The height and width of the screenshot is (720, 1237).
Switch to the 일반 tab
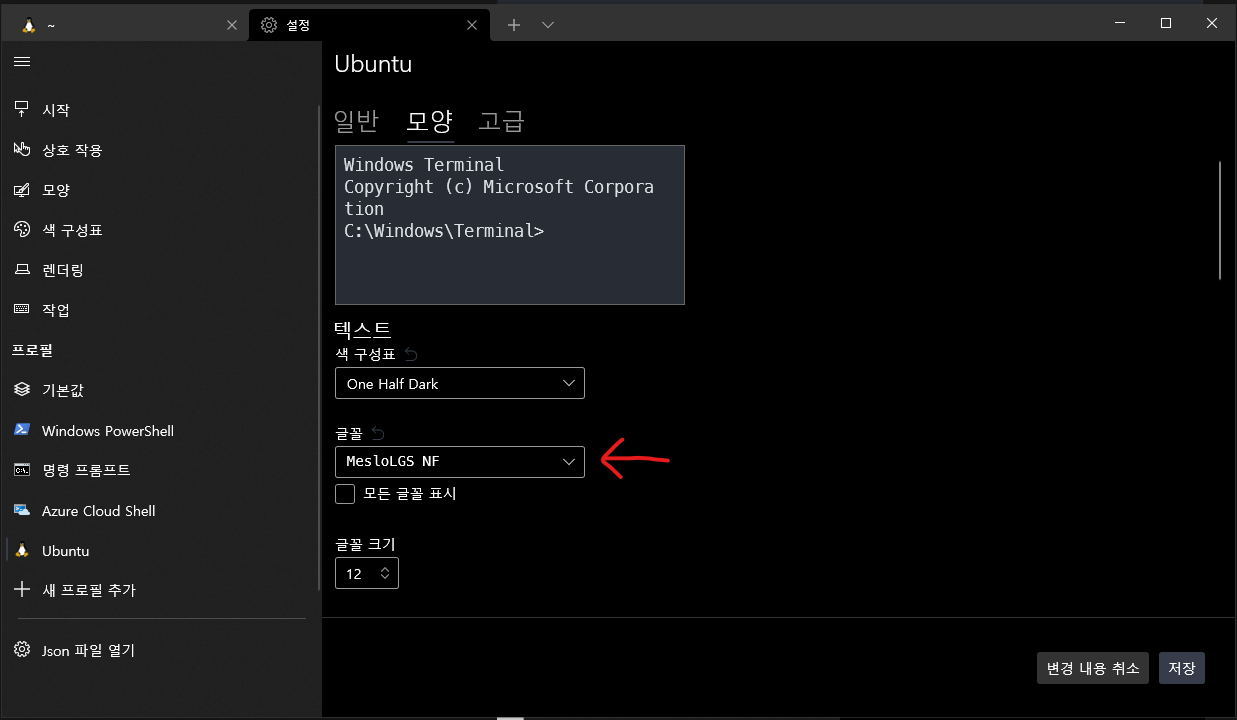click(x=356, y=121)
